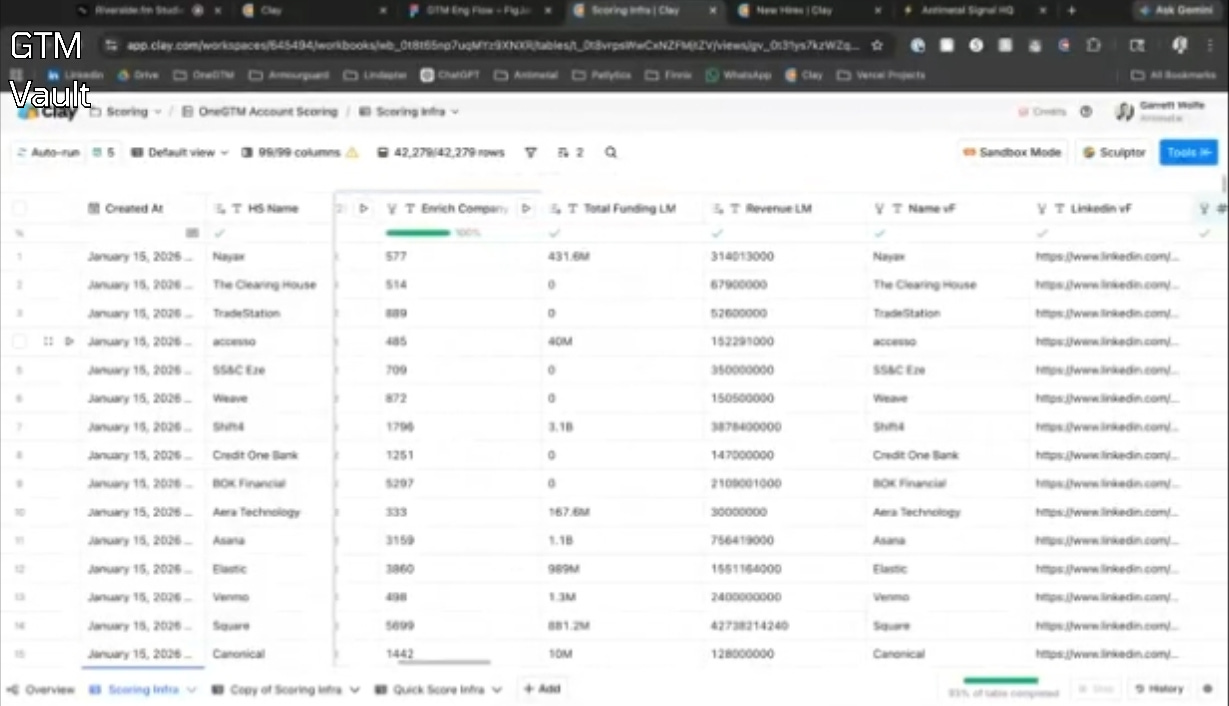
Task: Click the help question mark icon
Action: click(x=1086, y=112)
